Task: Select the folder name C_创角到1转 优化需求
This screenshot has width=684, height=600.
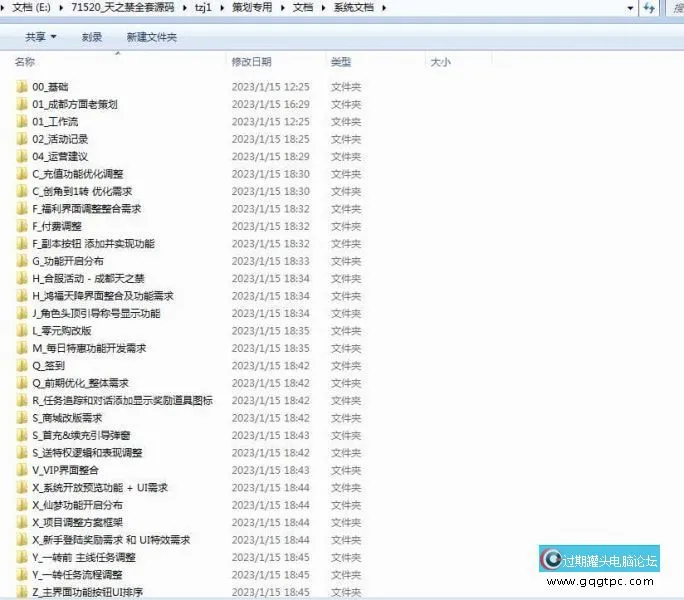Action: click(x=82, y=191)
